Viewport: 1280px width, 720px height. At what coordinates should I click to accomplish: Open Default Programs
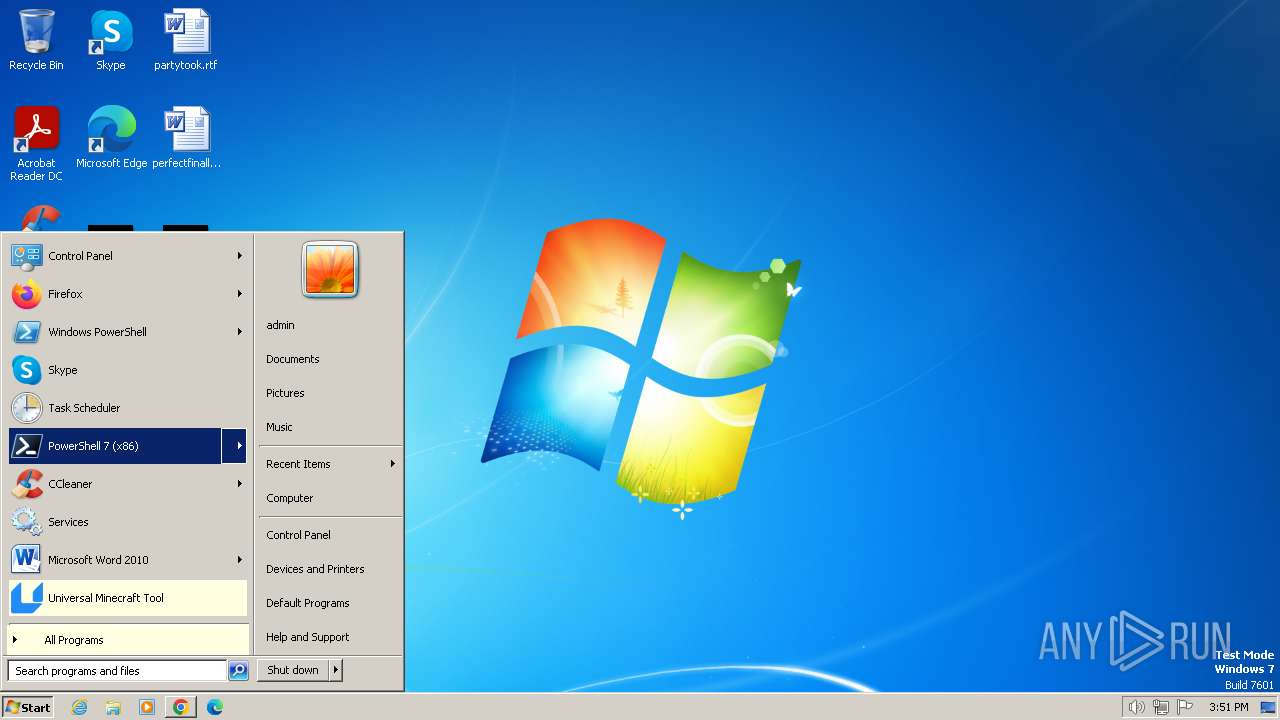point(330,603)
